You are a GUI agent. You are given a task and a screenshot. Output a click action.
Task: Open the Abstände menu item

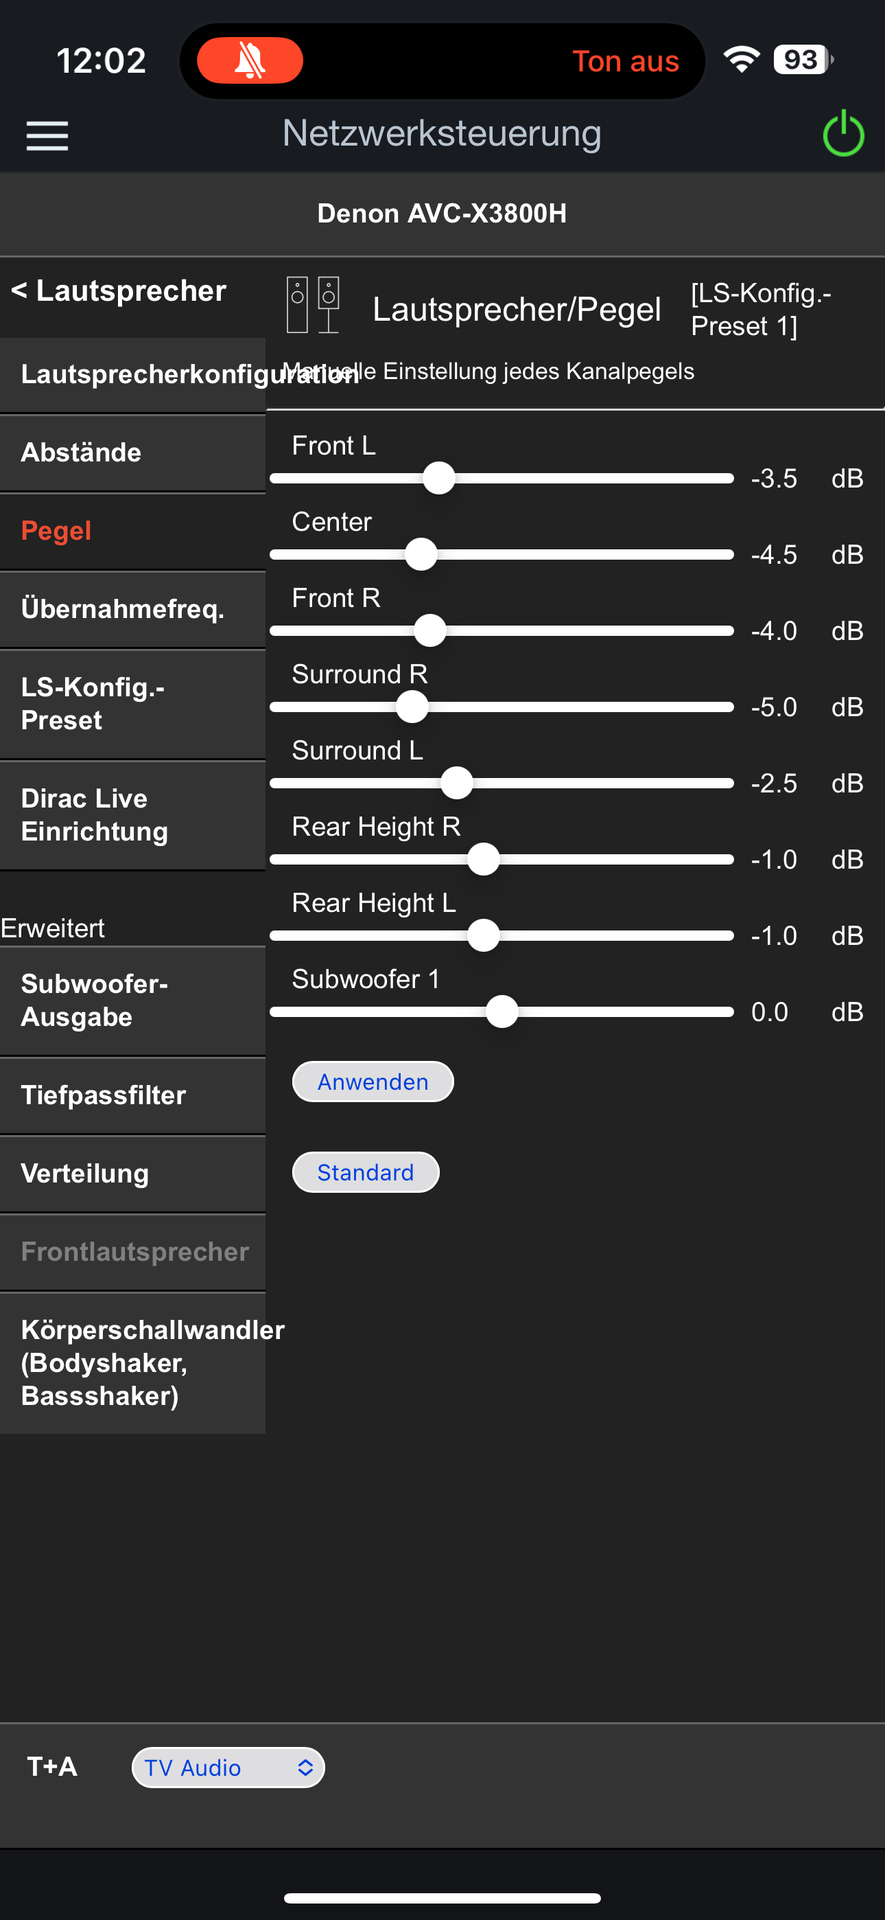tap(132, 452)
